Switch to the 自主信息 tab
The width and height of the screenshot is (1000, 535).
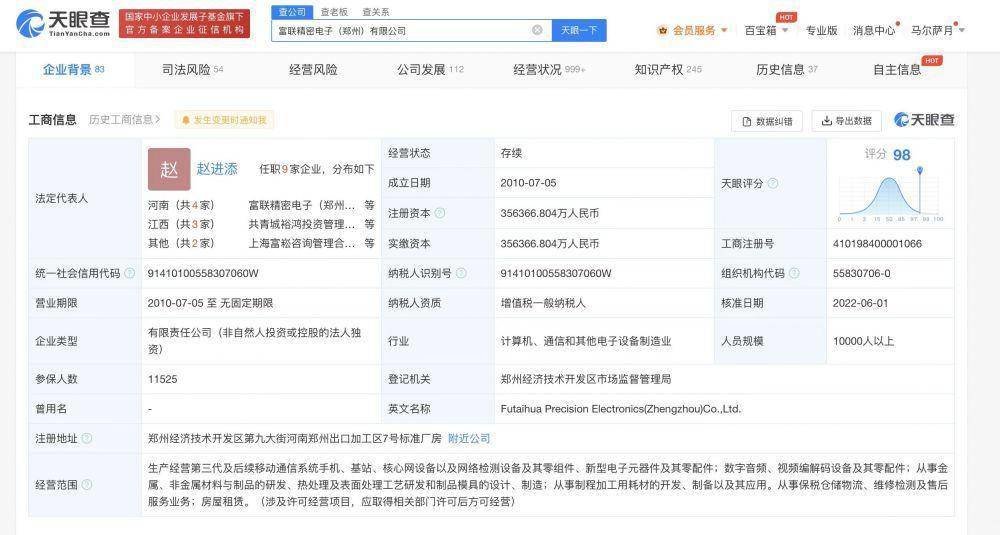(x=897, y=70)
